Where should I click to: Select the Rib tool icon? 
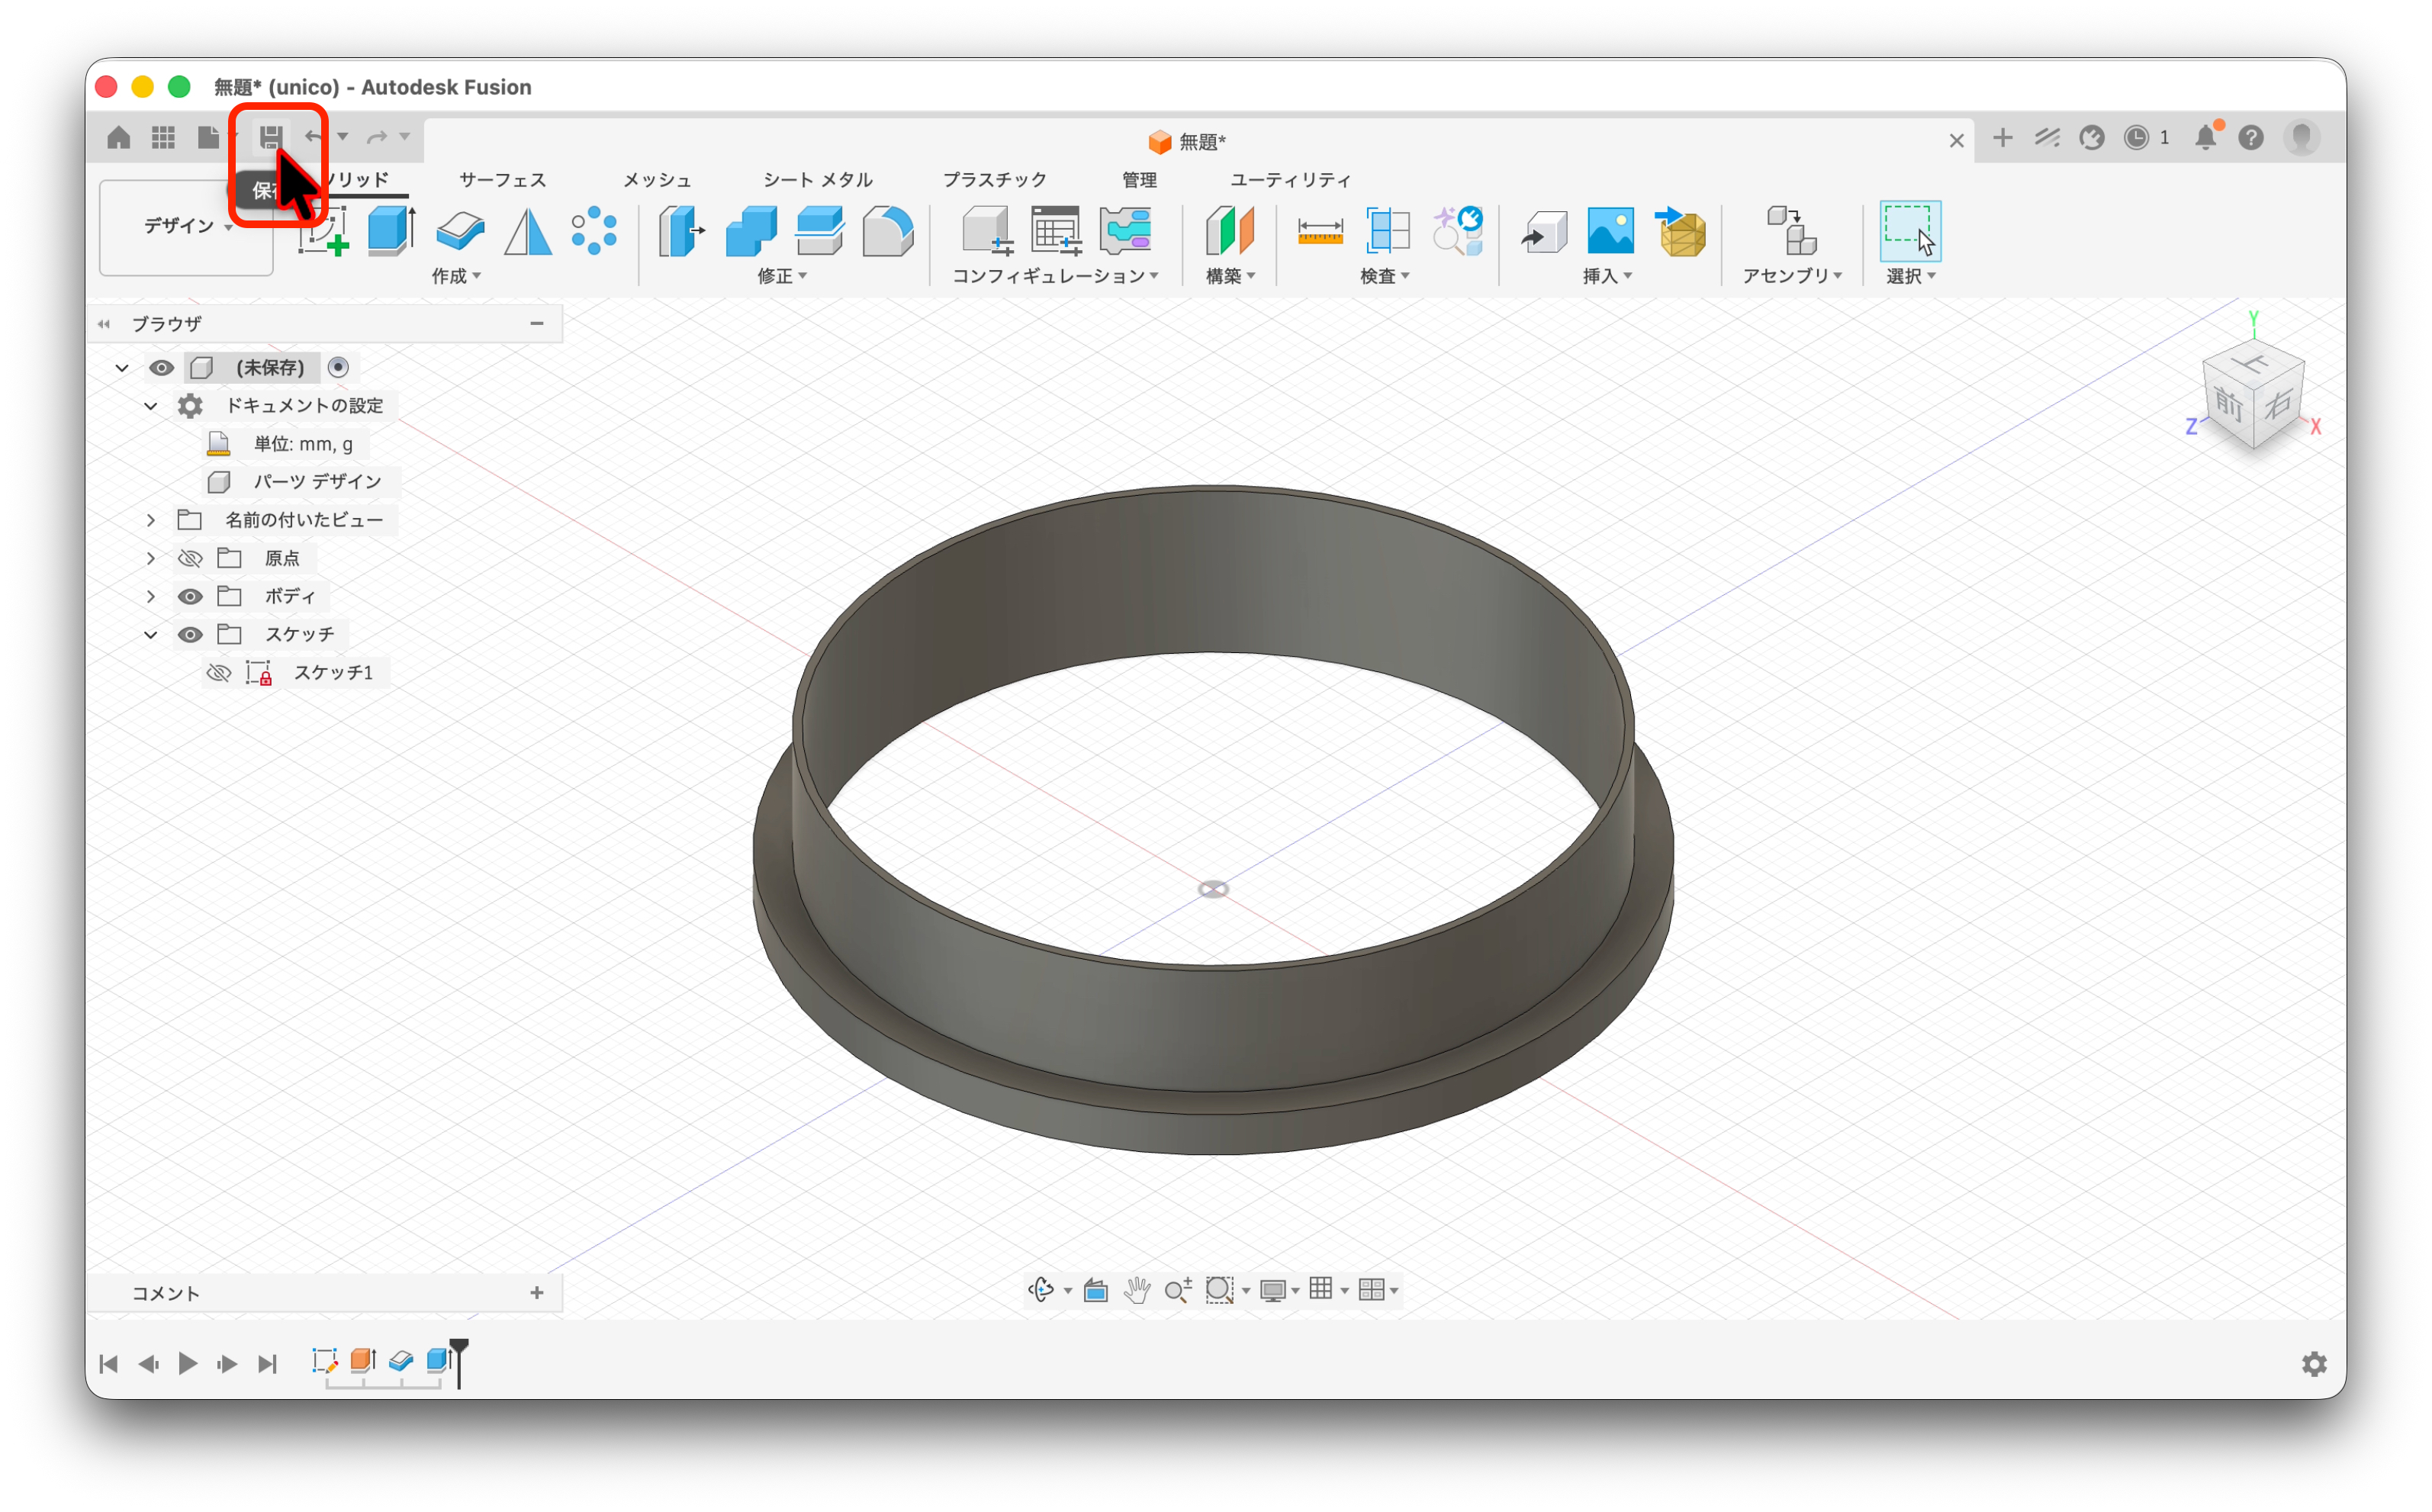(x=528, y=231)
